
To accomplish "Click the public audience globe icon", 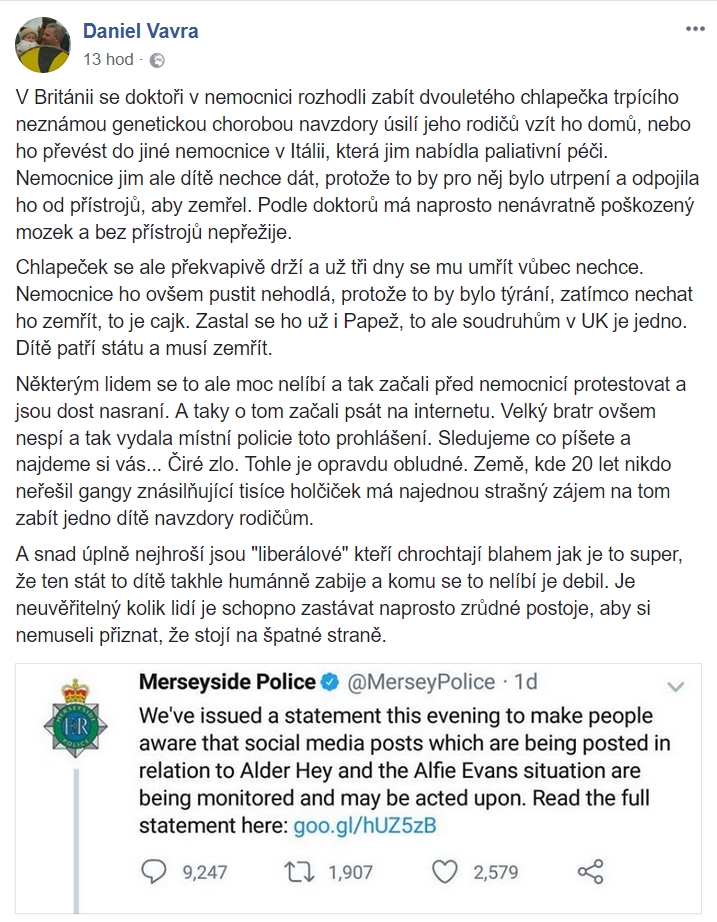I will (x=157, y=60).
